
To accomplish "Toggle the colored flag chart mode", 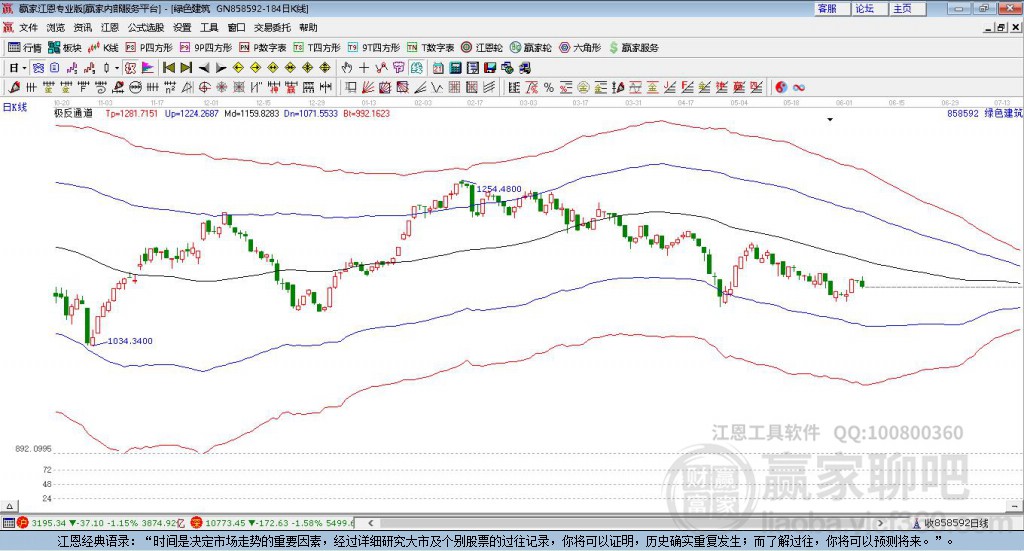I will pos(148,68).
